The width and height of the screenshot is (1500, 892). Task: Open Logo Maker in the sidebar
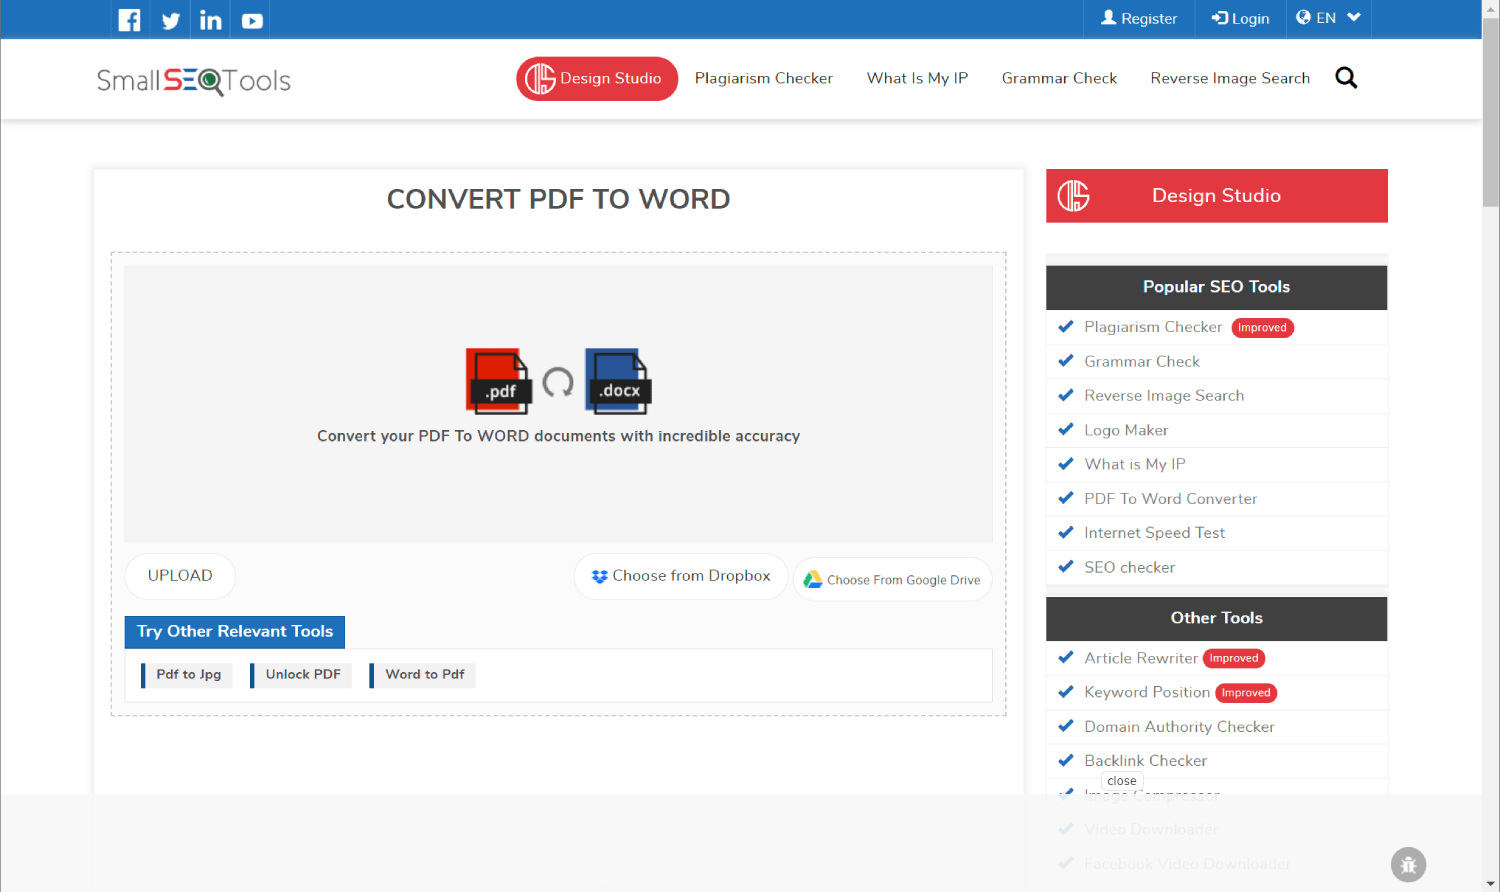(1126, 430)
